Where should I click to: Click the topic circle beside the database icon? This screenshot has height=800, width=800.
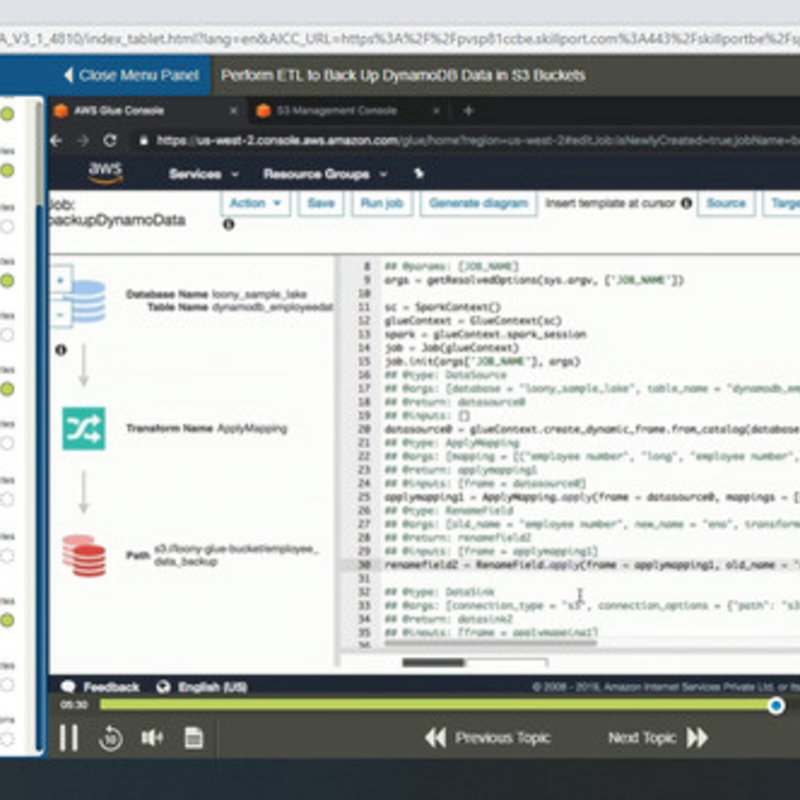7,281
